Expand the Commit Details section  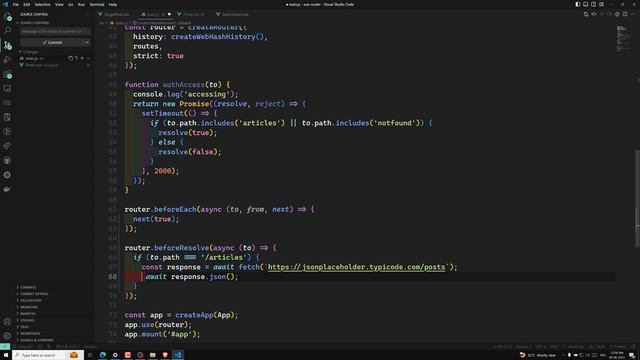(33, 294)
